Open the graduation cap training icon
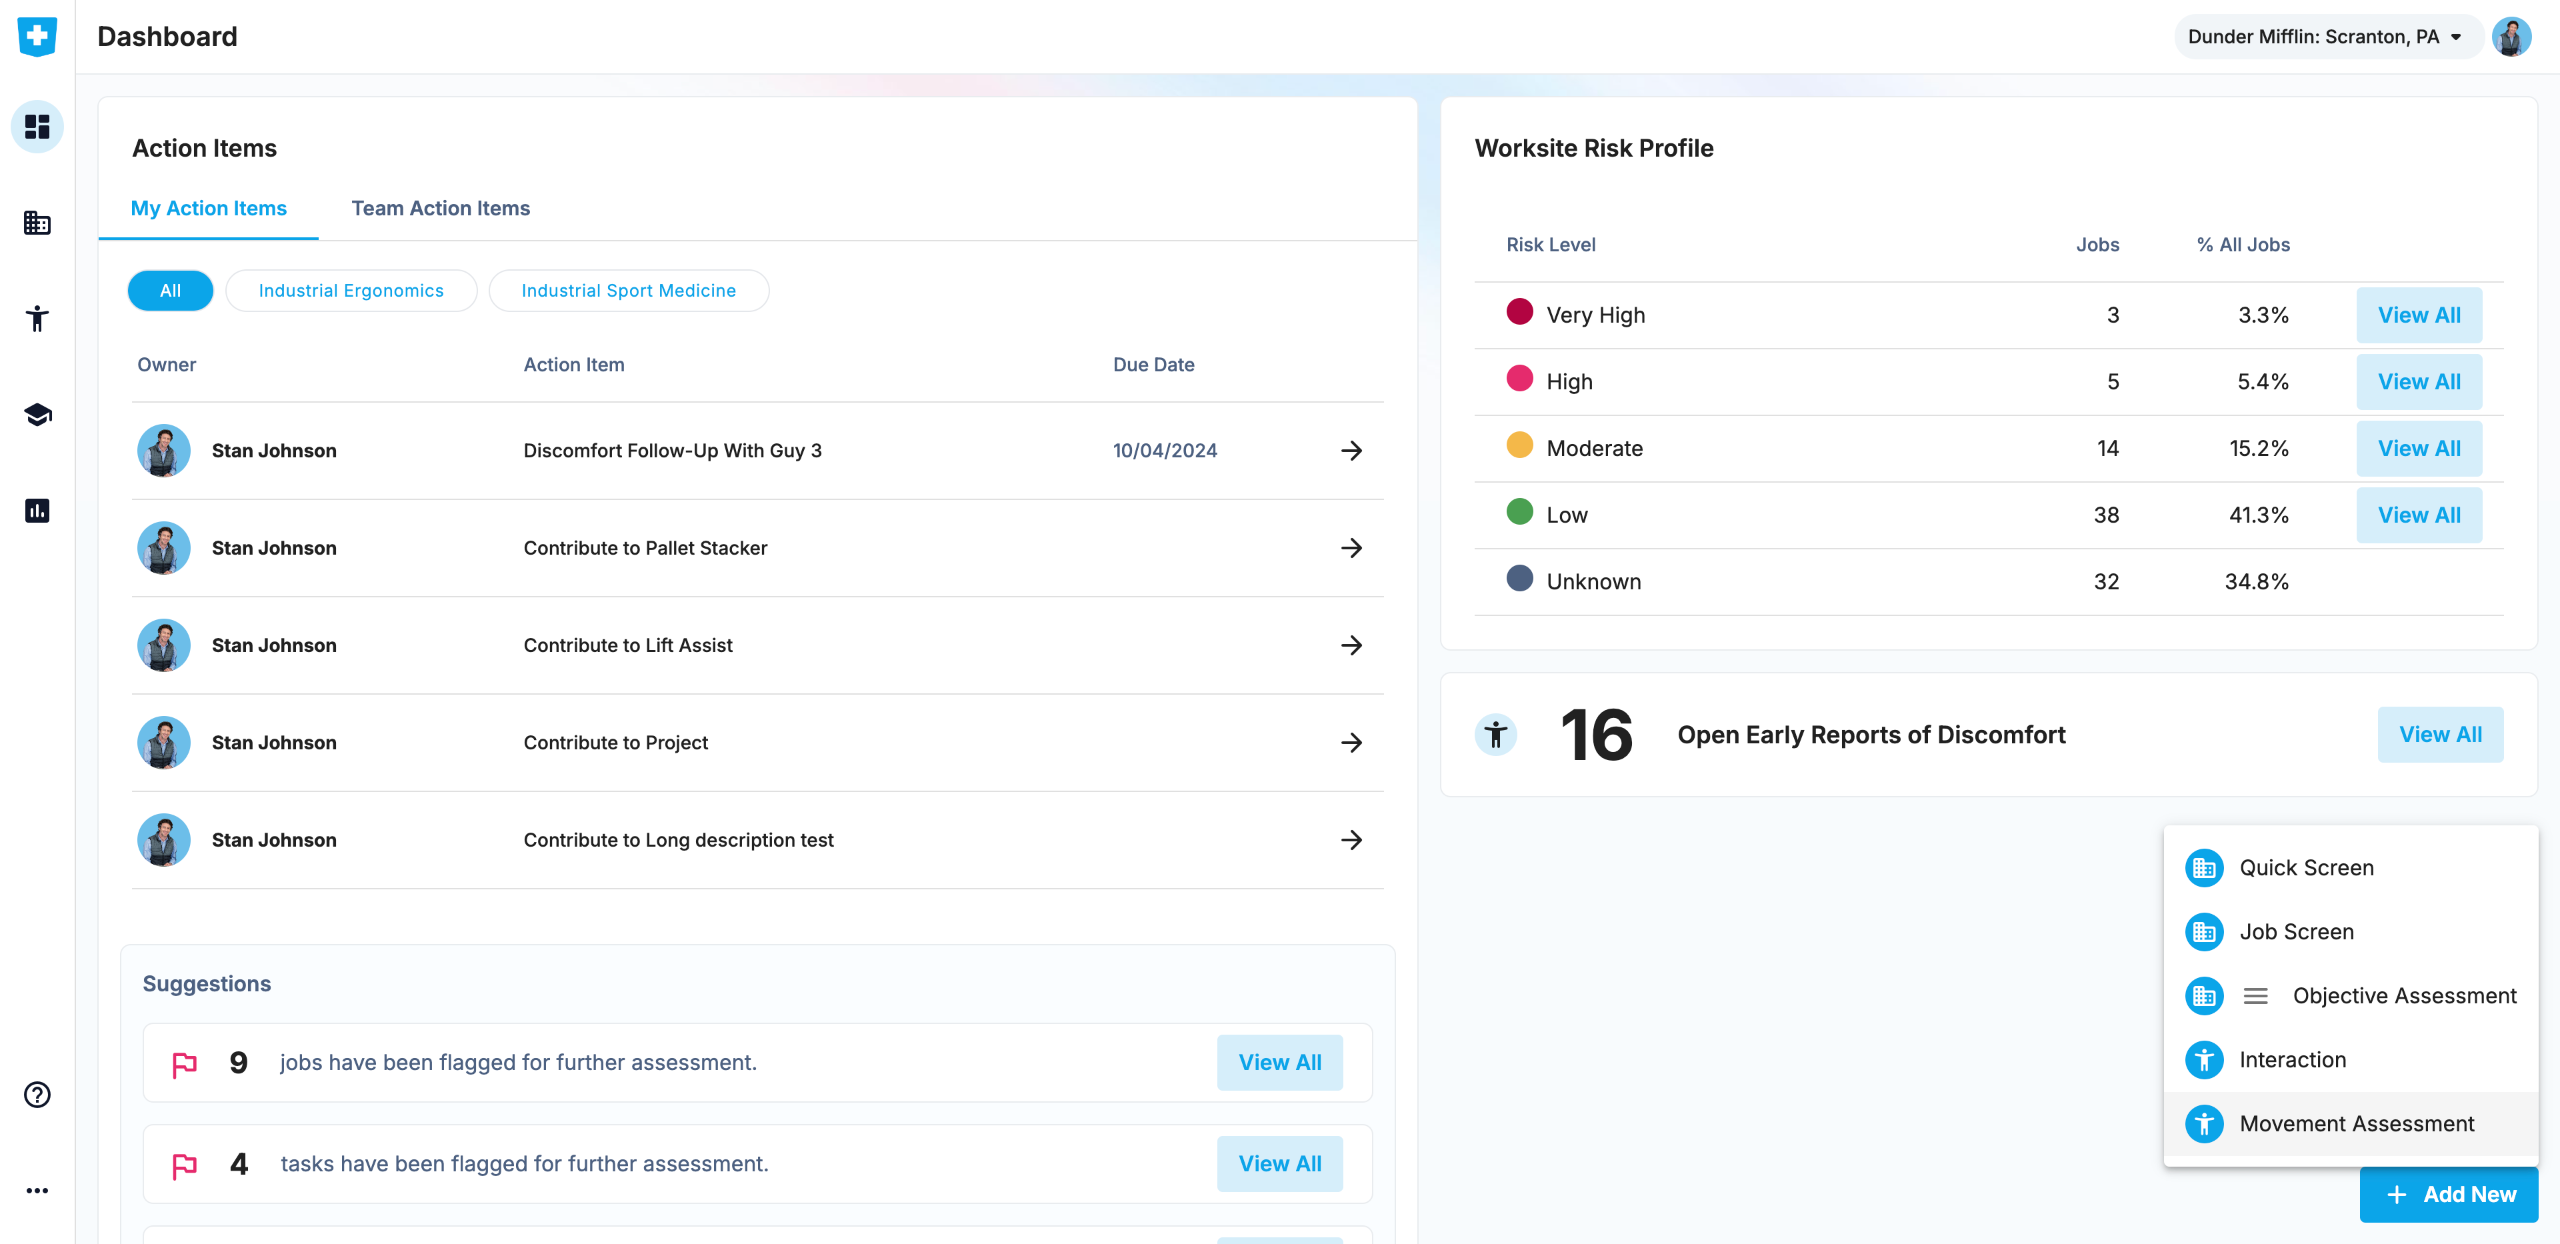Viewport: 2560px width, 1244px height. click(37, 415)
